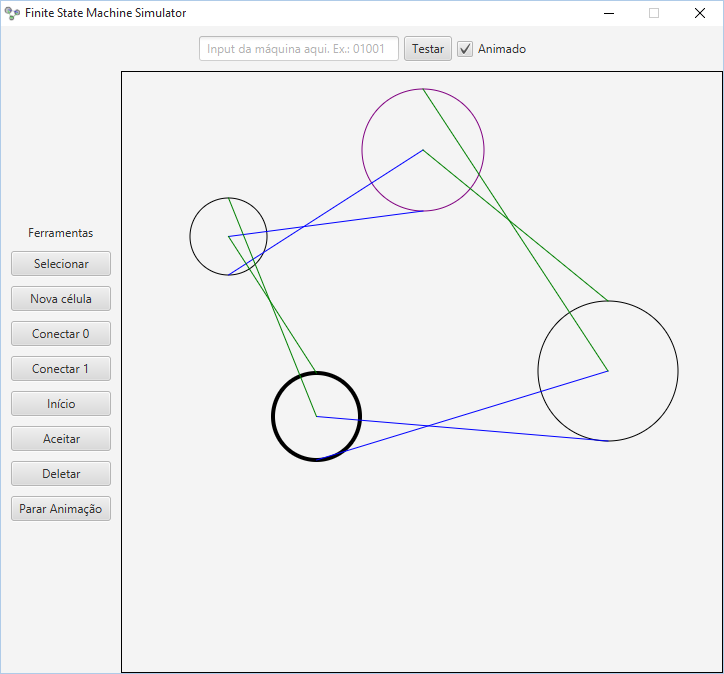Activate the Início tool
The height and width of the screenshot is (674, 724).
61,404
